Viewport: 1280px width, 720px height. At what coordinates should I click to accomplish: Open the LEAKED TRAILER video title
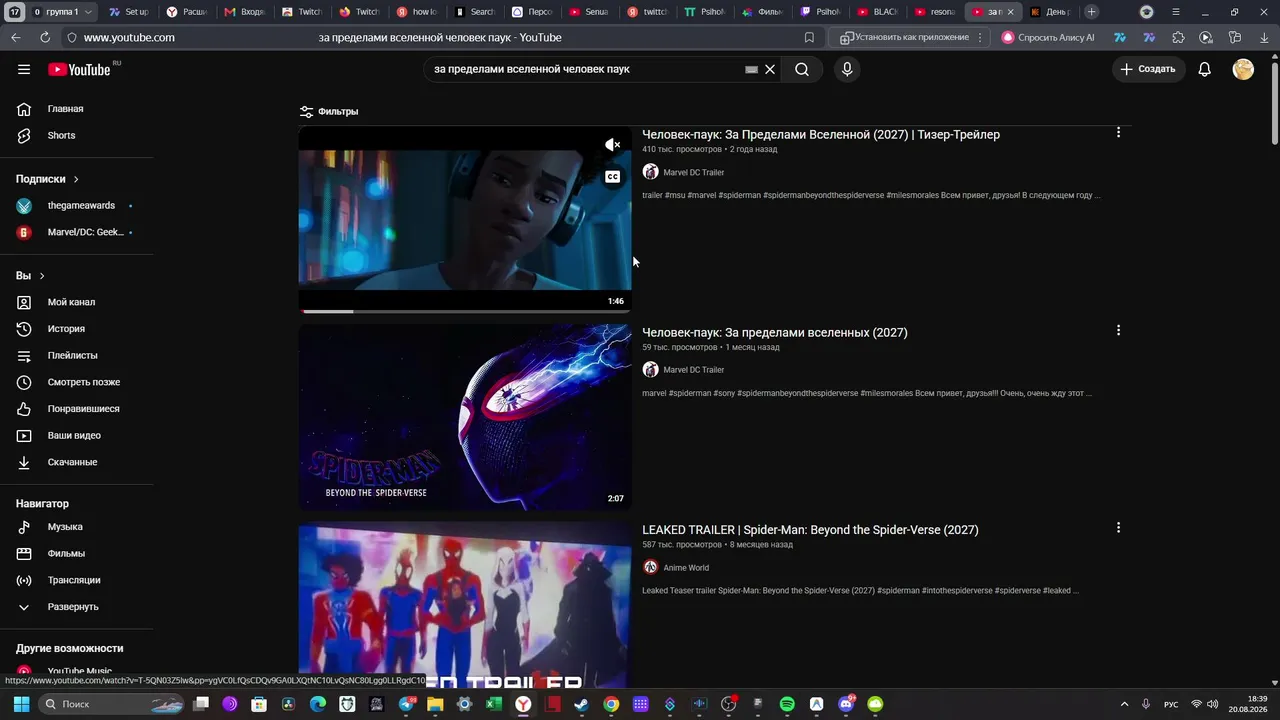(x=810, y=530)
